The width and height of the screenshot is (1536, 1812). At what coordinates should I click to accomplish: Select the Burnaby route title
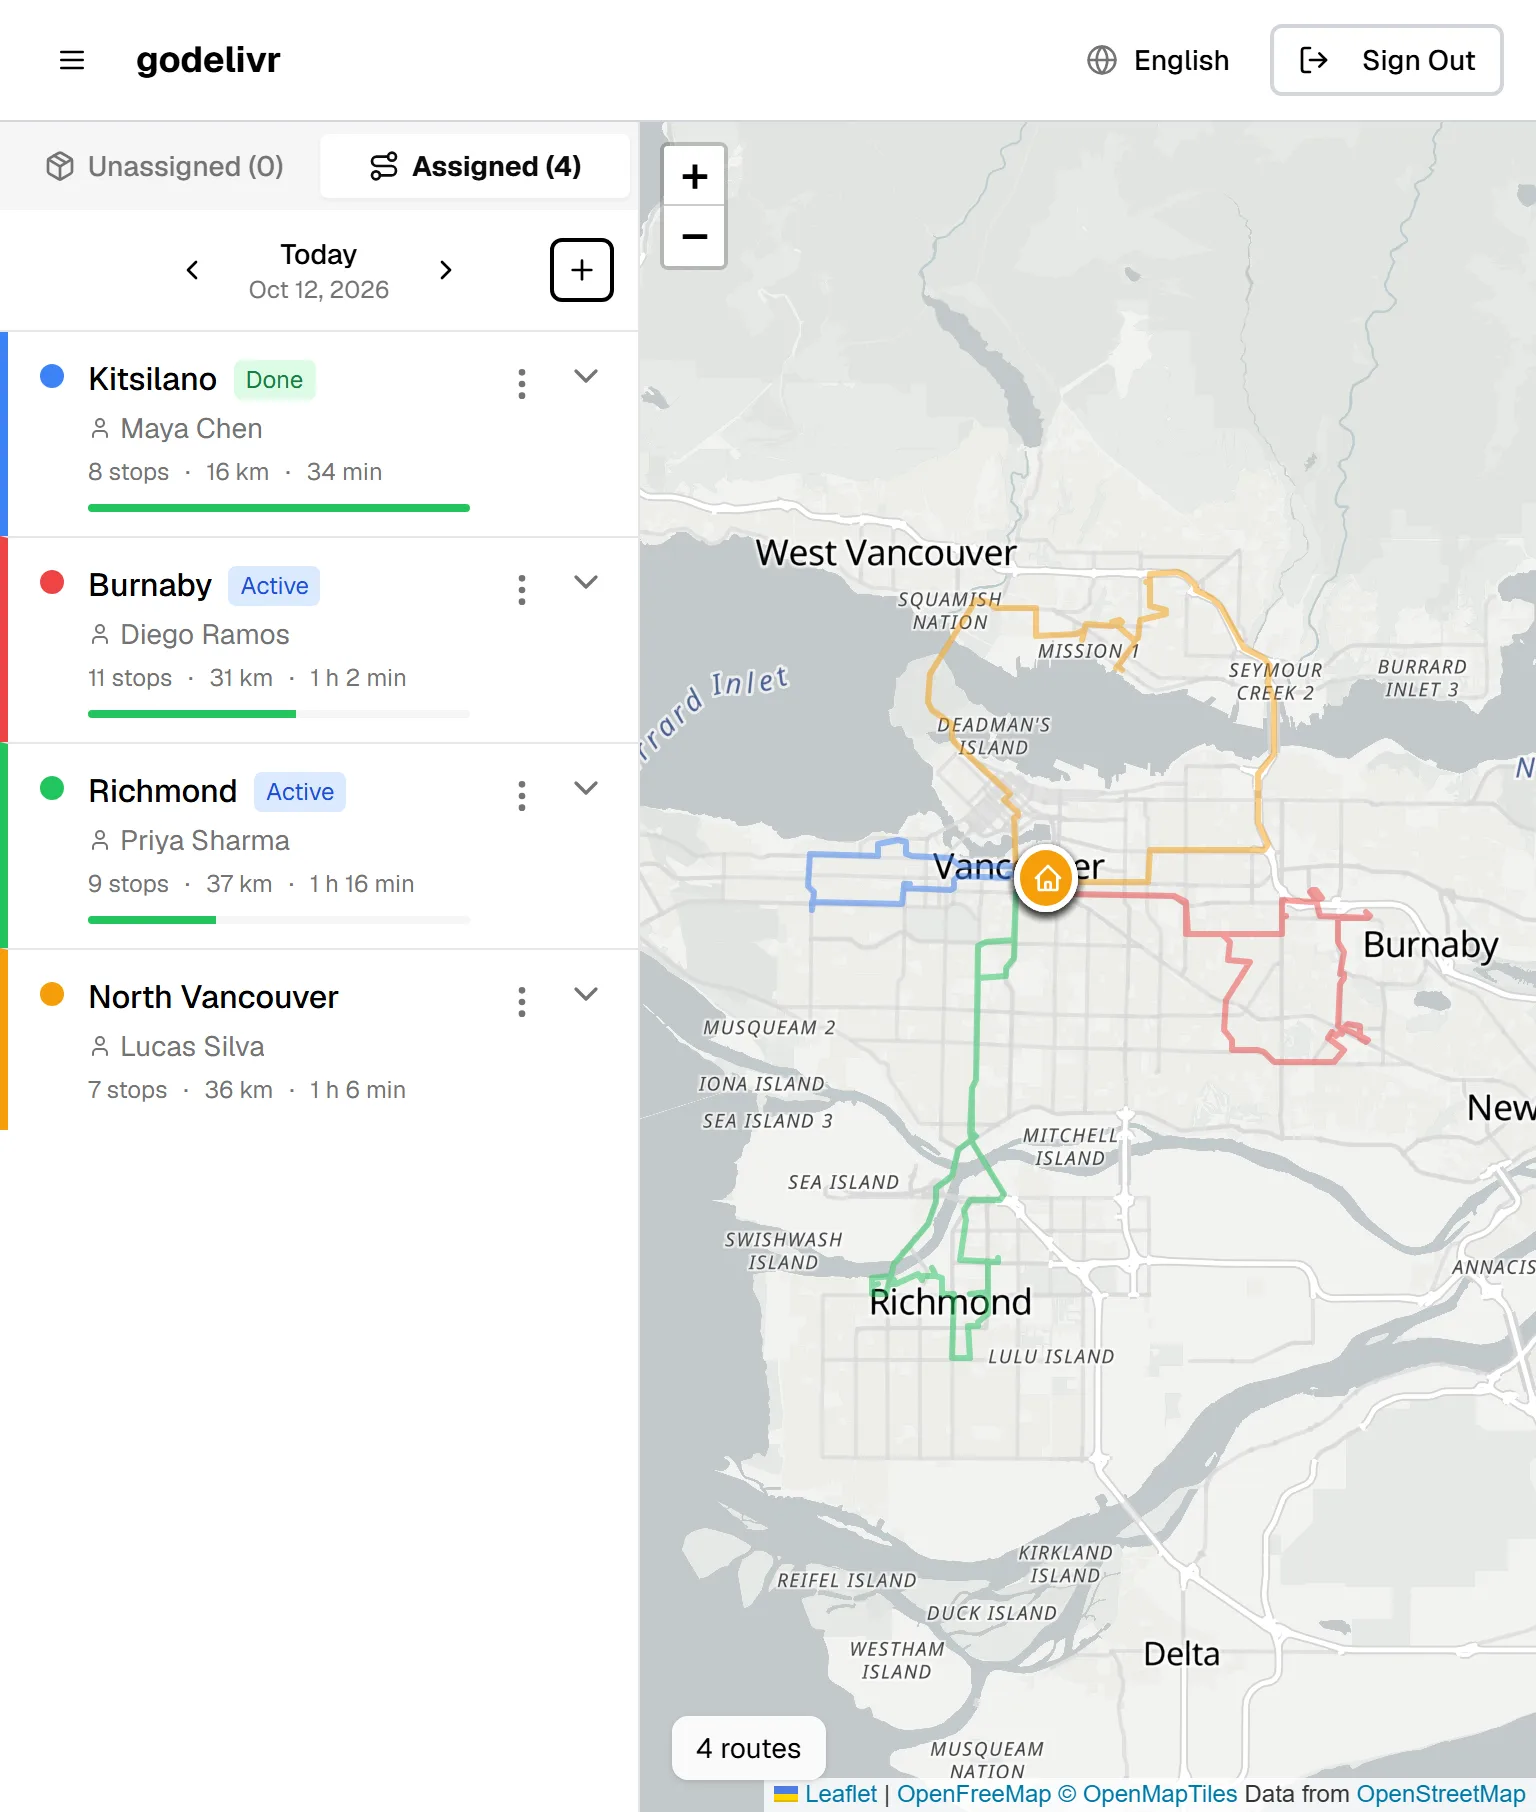pyautogui.click(x=150, y=585)
